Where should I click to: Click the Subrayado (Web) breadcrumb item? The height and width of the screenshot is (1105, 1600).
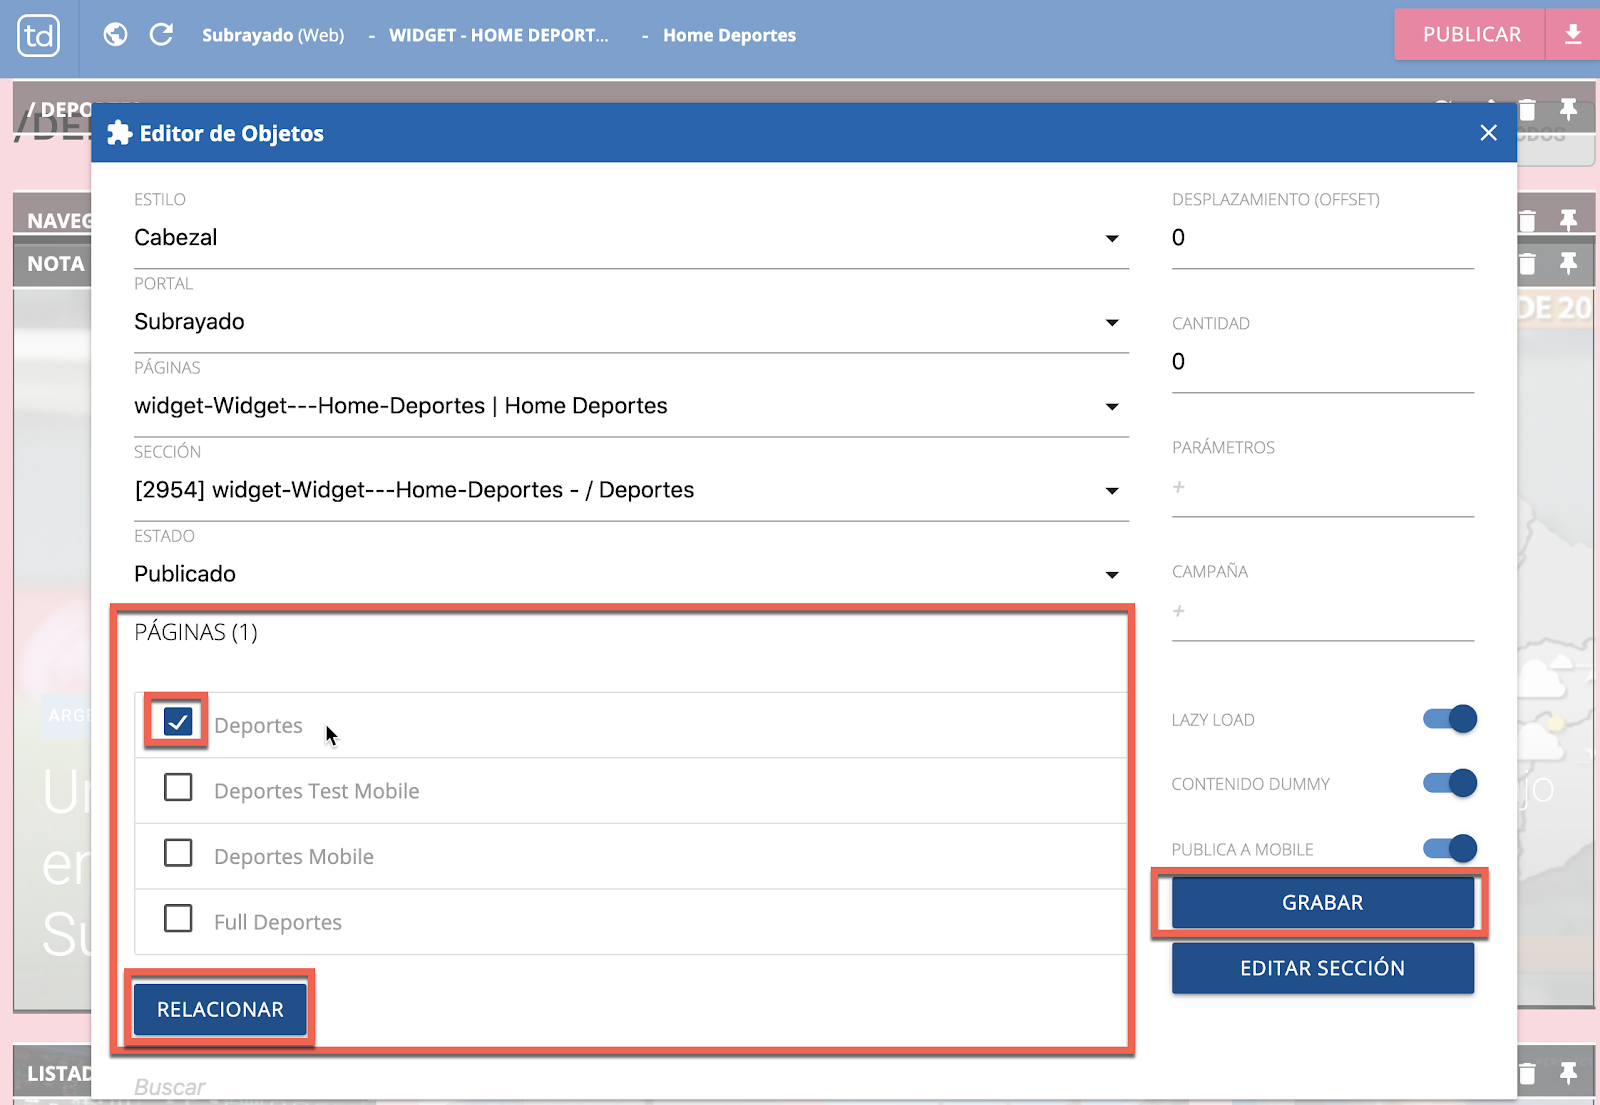click(x=273, y=35)
